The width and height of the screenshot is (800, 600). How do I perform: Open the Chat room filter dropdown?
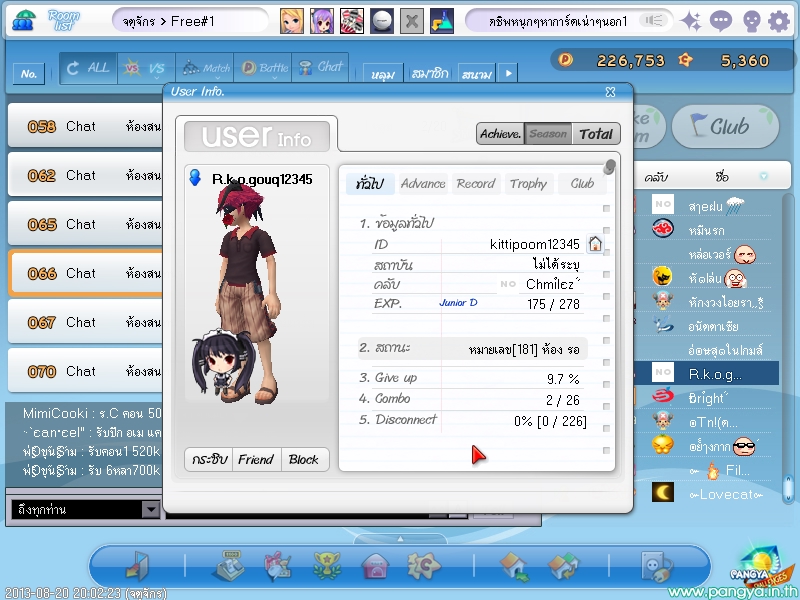pyautogui.click(x=320, y=68)
